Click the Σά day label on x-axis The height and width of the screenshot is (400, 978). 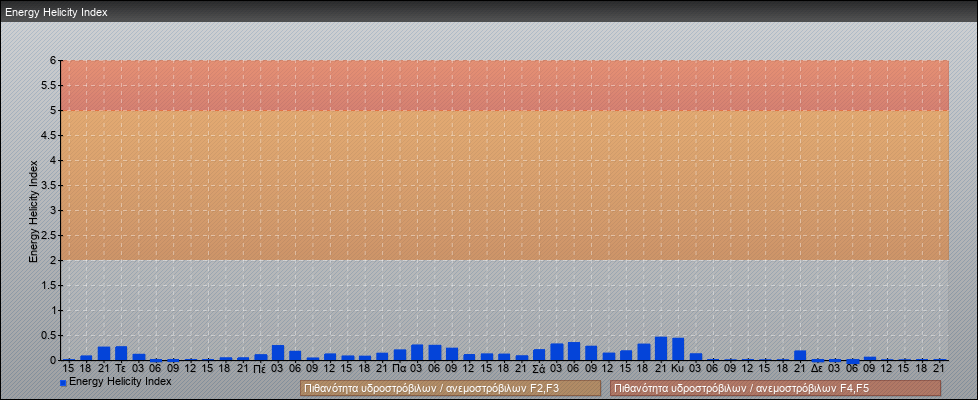pos(539,369)
